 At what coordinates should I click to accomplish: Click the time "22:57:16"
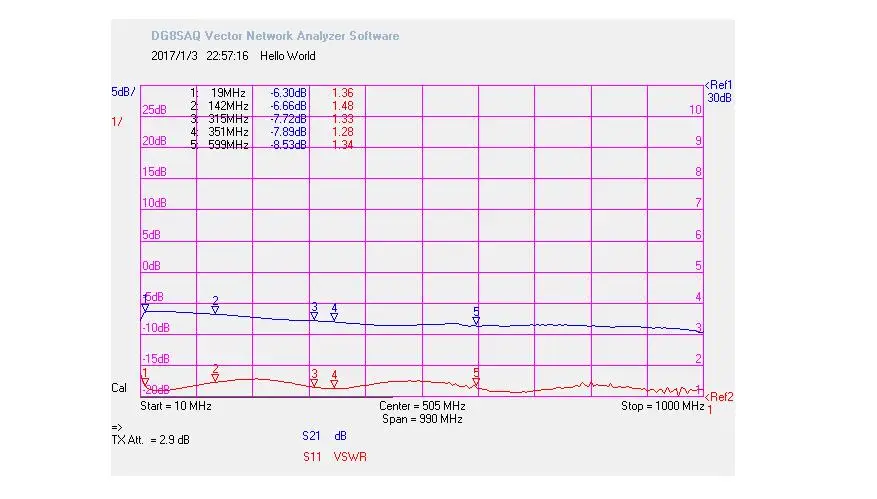tap(227, 56)
